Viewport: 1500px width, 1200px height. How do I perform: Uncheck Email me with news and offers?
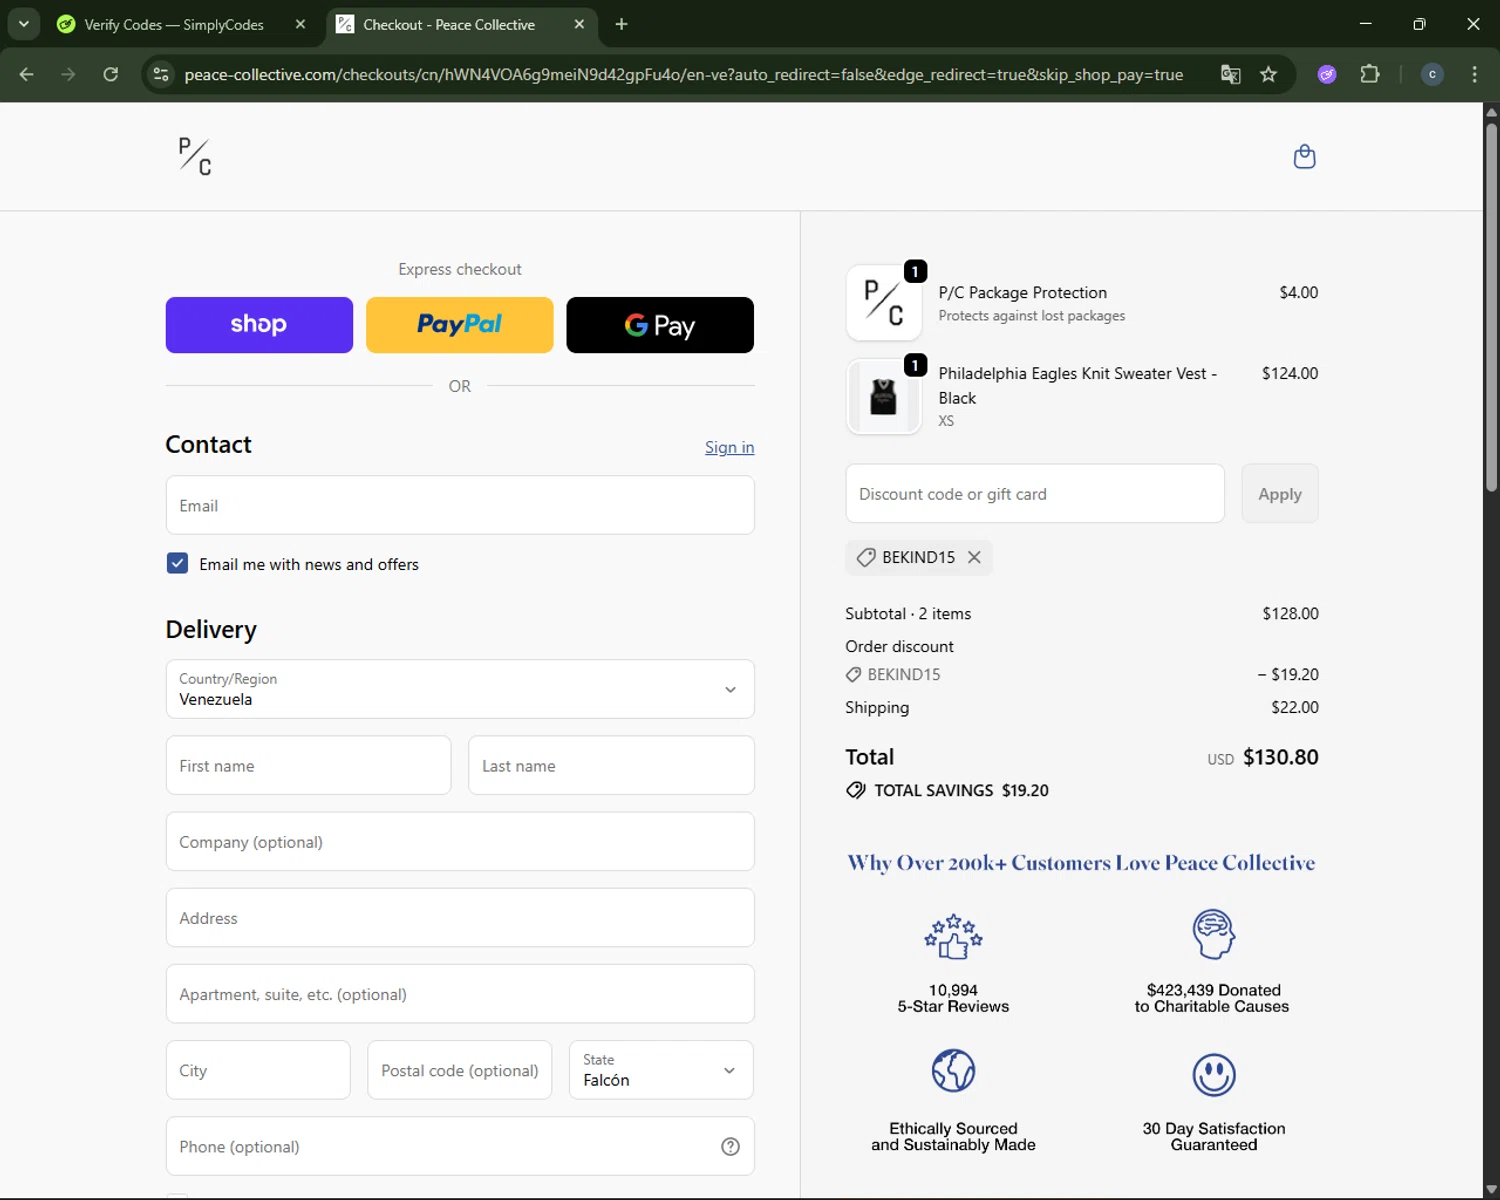(x=177, y=563)
